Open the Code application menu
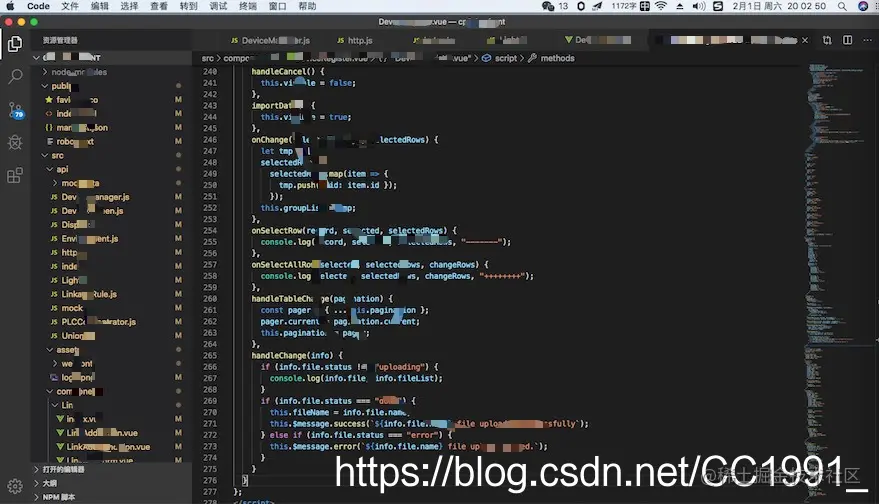 [x=38, y=6]
